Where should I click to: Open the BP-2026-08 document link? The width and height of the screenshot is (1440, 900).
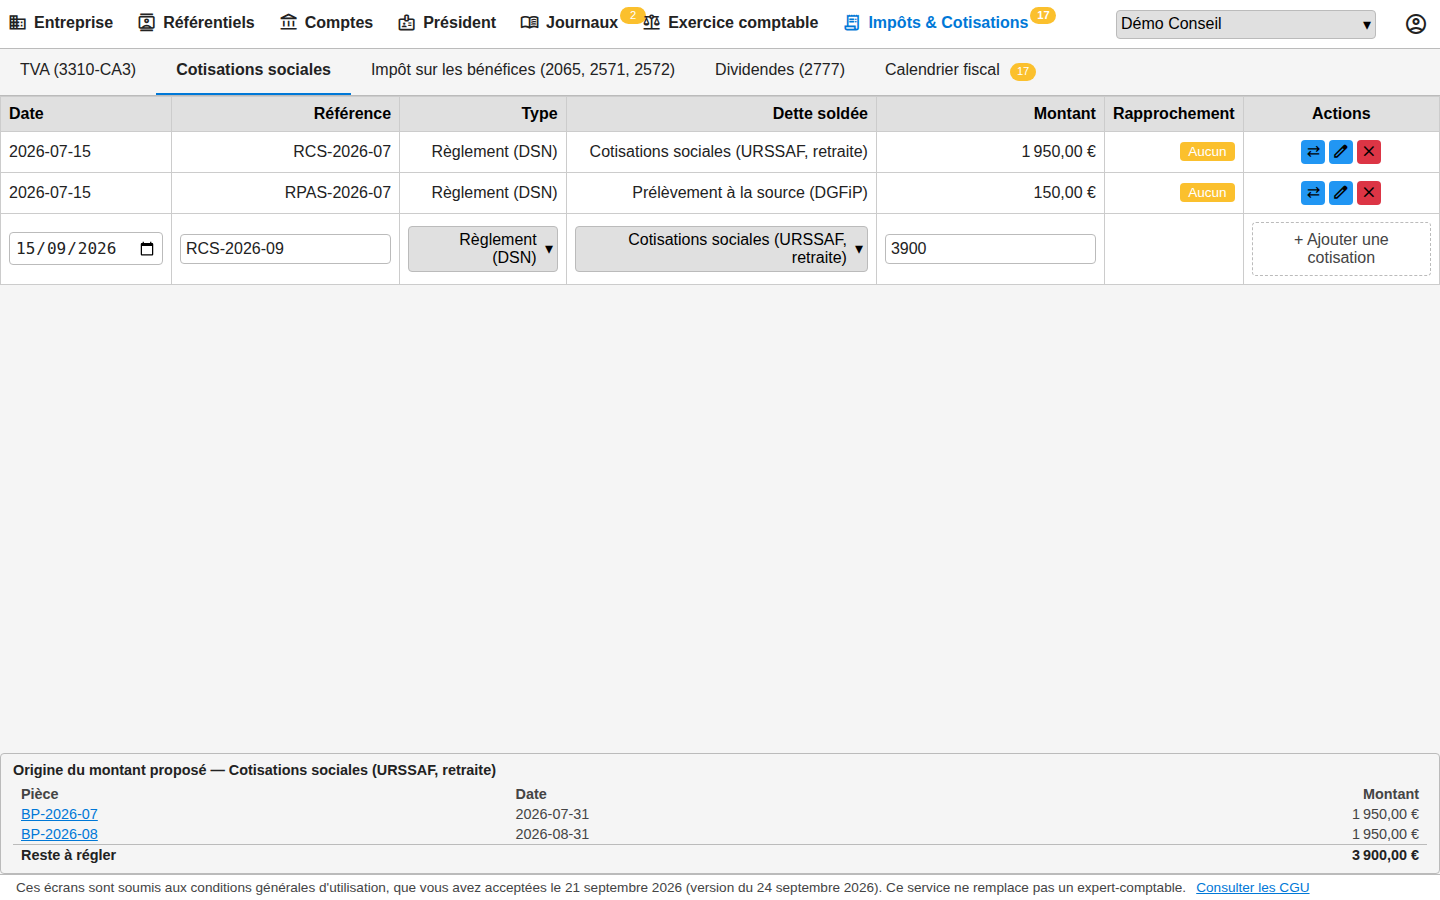coord(59,834)
